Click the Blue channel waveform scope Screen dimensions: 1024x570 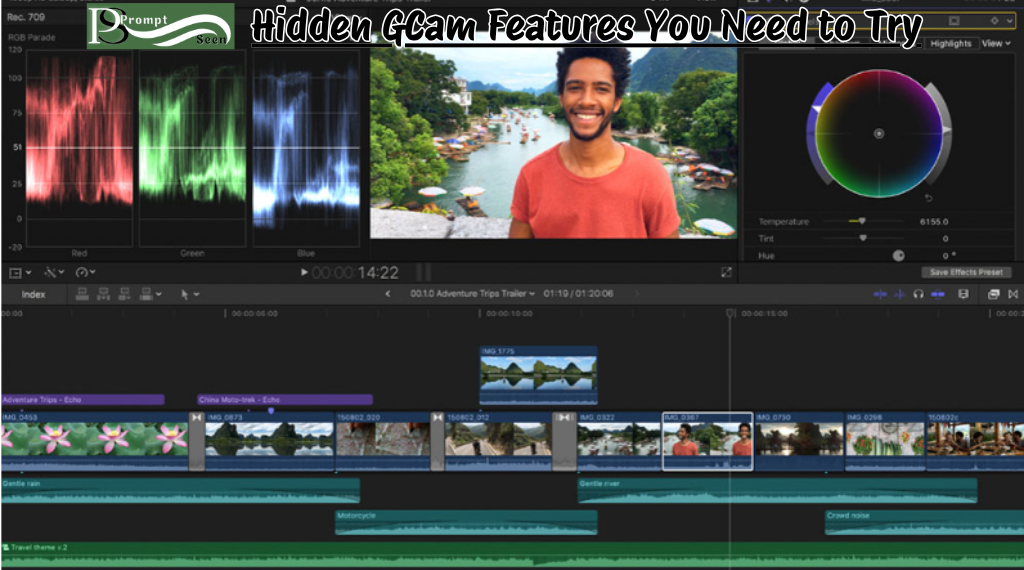[306, 149]
